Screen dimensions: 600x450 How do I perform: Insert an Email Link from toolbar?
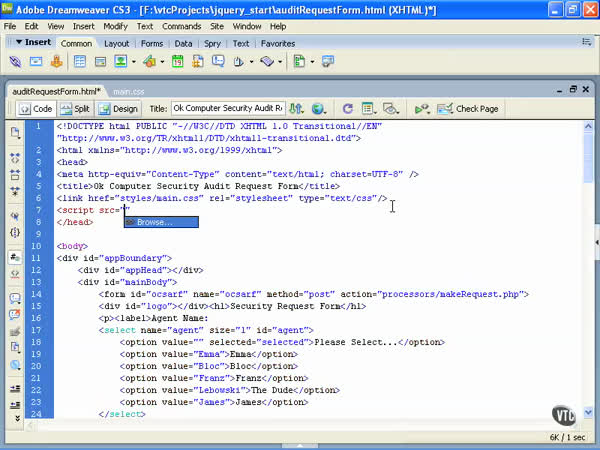(36, 62)
